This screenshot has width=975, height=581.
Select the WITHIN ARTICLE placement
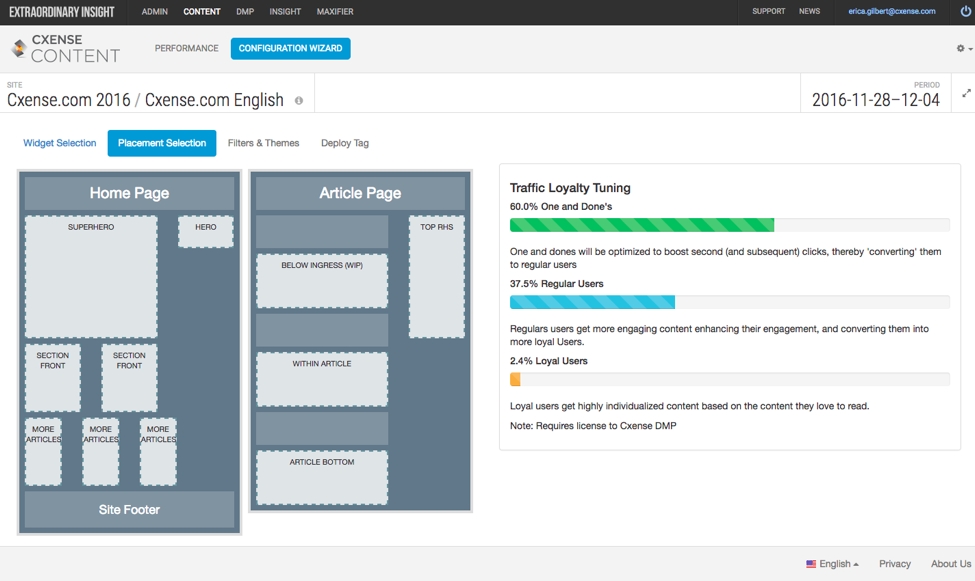tap(322, 379)
